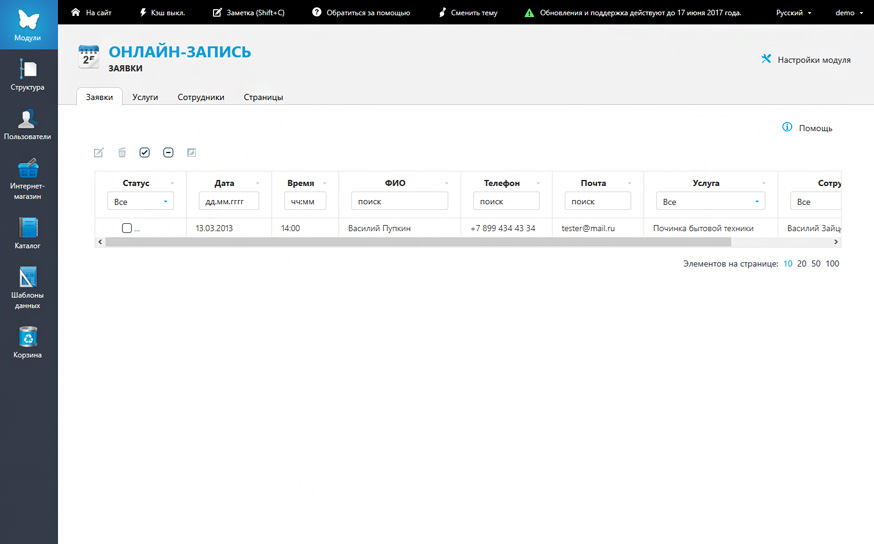
Task: Click the wrench icon next to Настройки модуля
Action: click(766, 59)
